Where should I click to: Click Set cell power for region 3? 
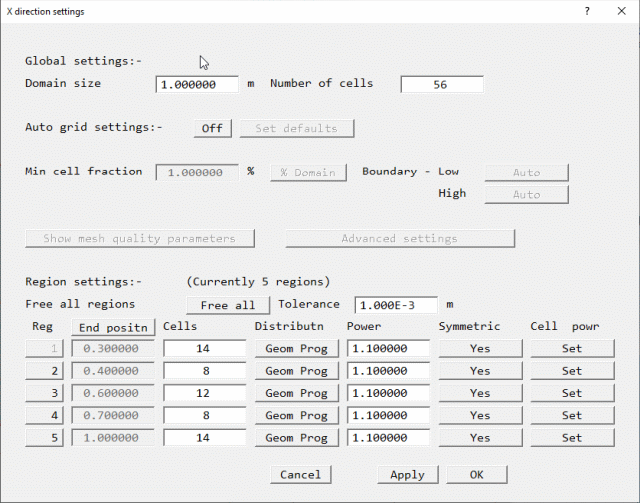point(571,393)
